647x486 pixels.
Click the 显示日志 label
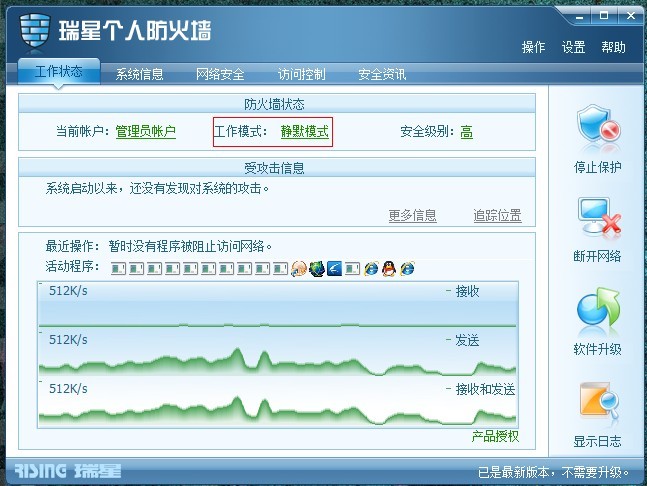pos(597,441)
